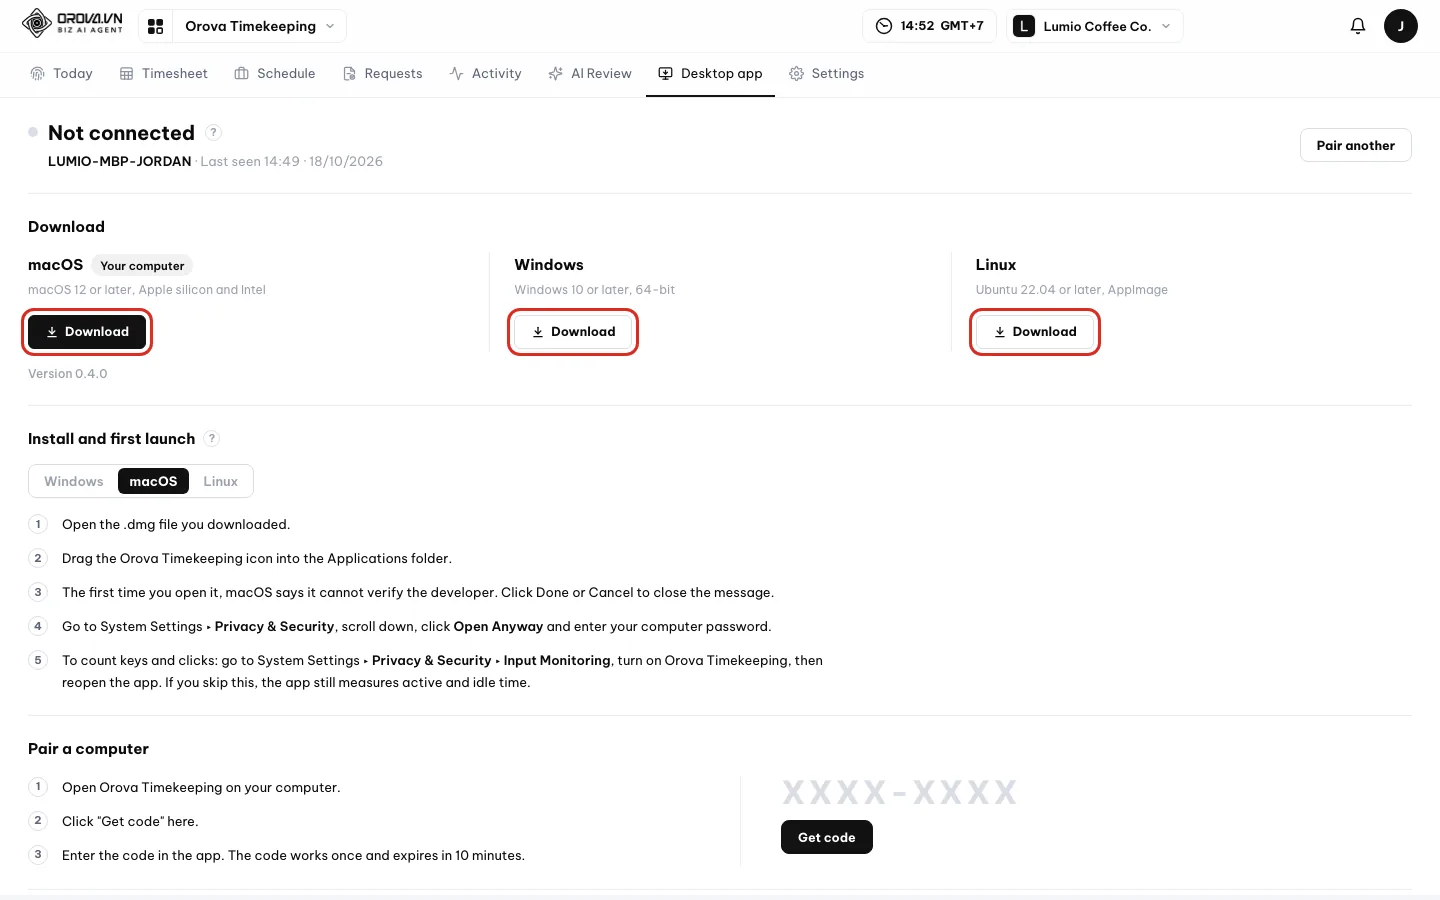View the Activity tab
The width and height of the screenshot is (1440, 900).
486,73
